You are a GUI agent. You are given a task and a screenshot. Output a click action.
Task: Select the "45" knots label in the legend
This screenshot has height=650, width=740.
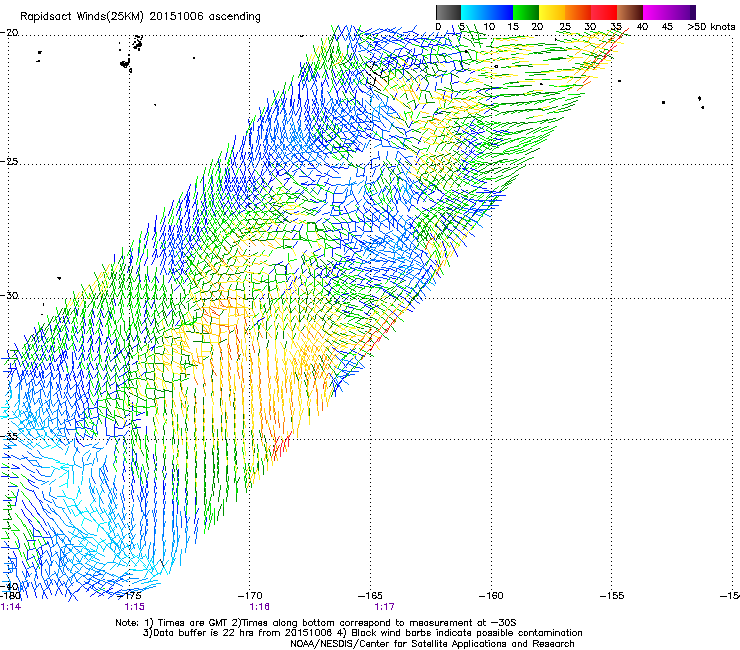click(667, 27)
